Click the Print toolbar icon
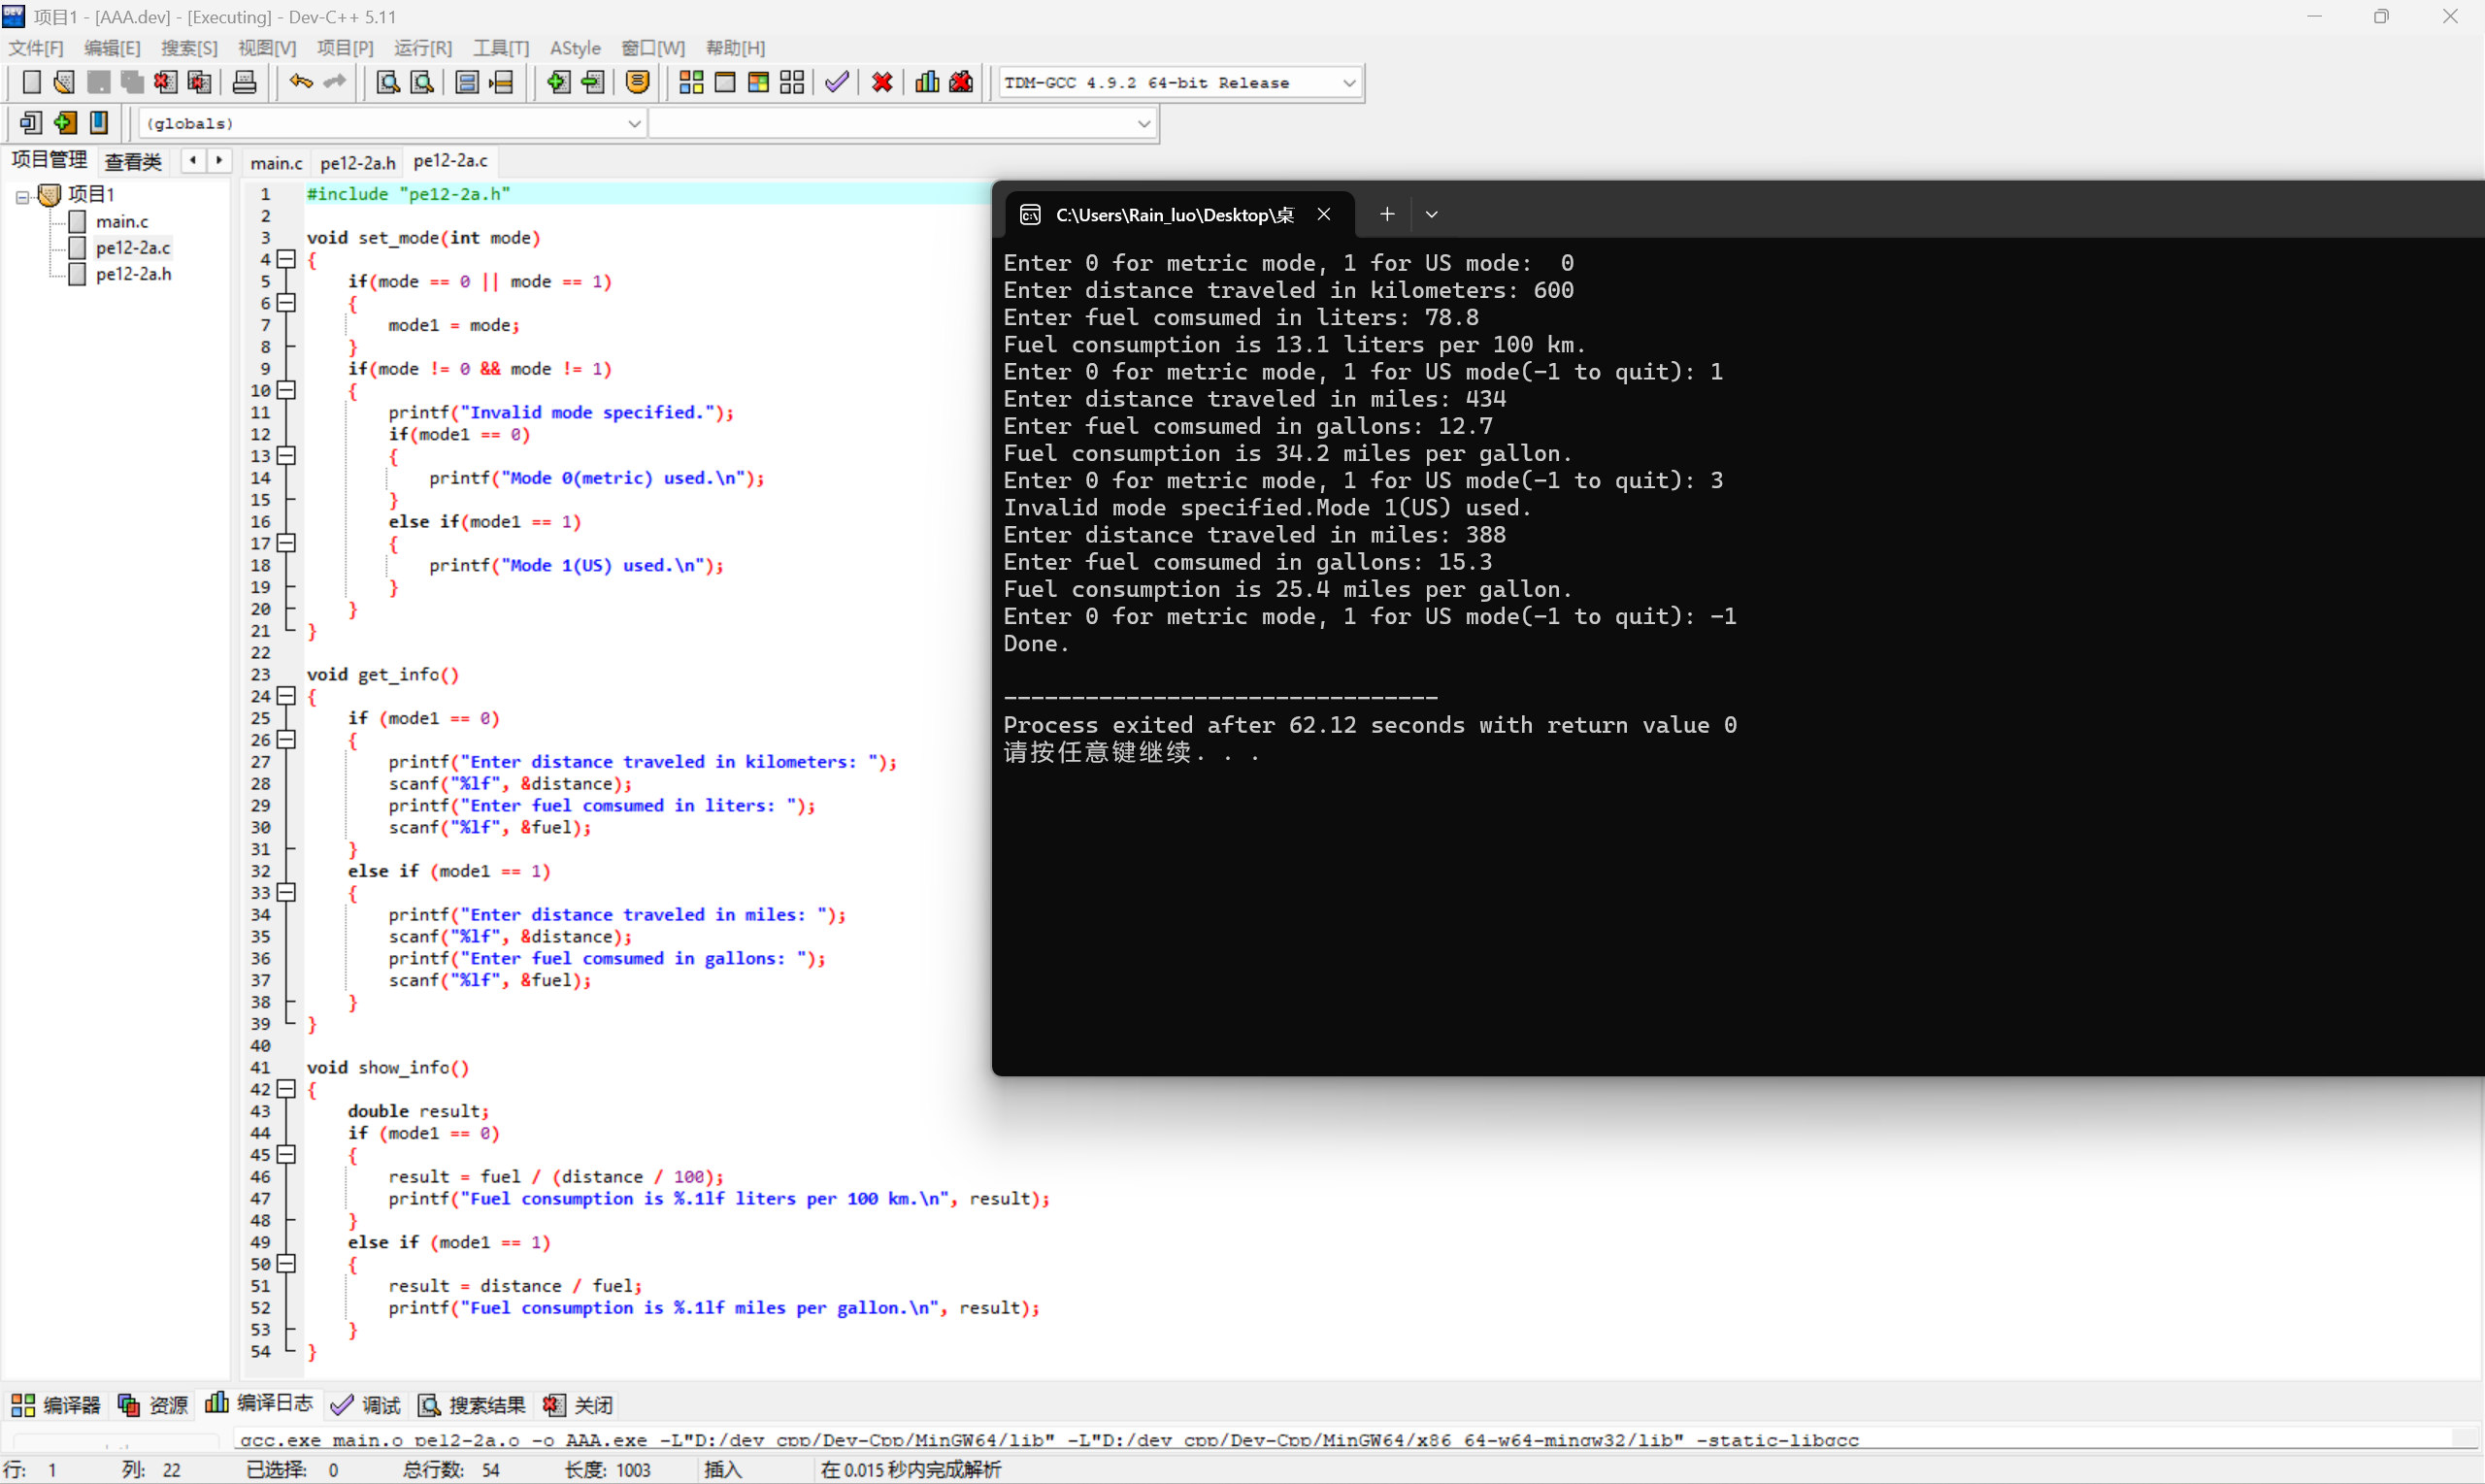Viewport: 2485px width, 1484px height. (x=244, y=82)
